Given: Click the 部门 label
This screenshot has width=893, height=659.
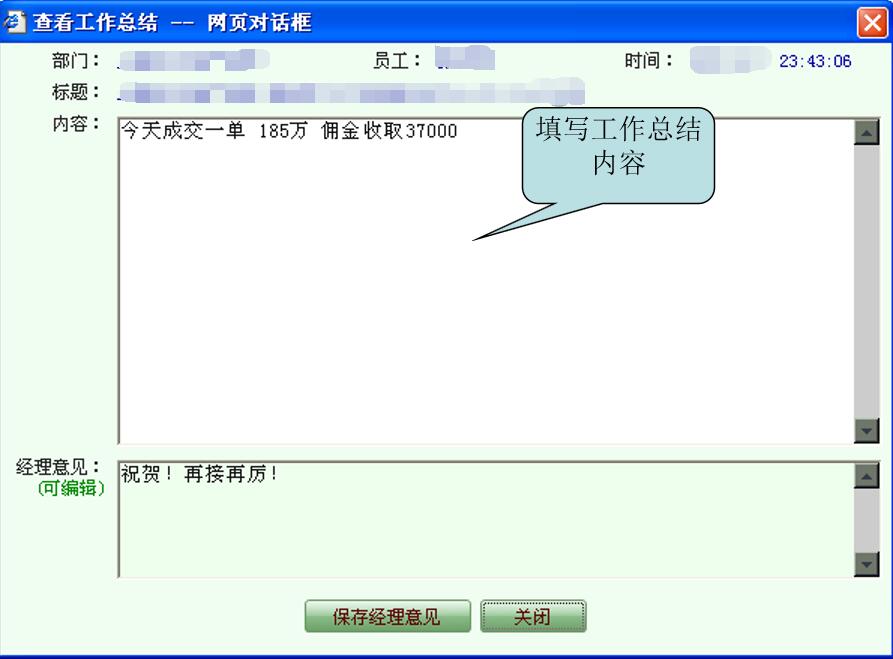Looking at the screenshot, I should tap(75, 60).
